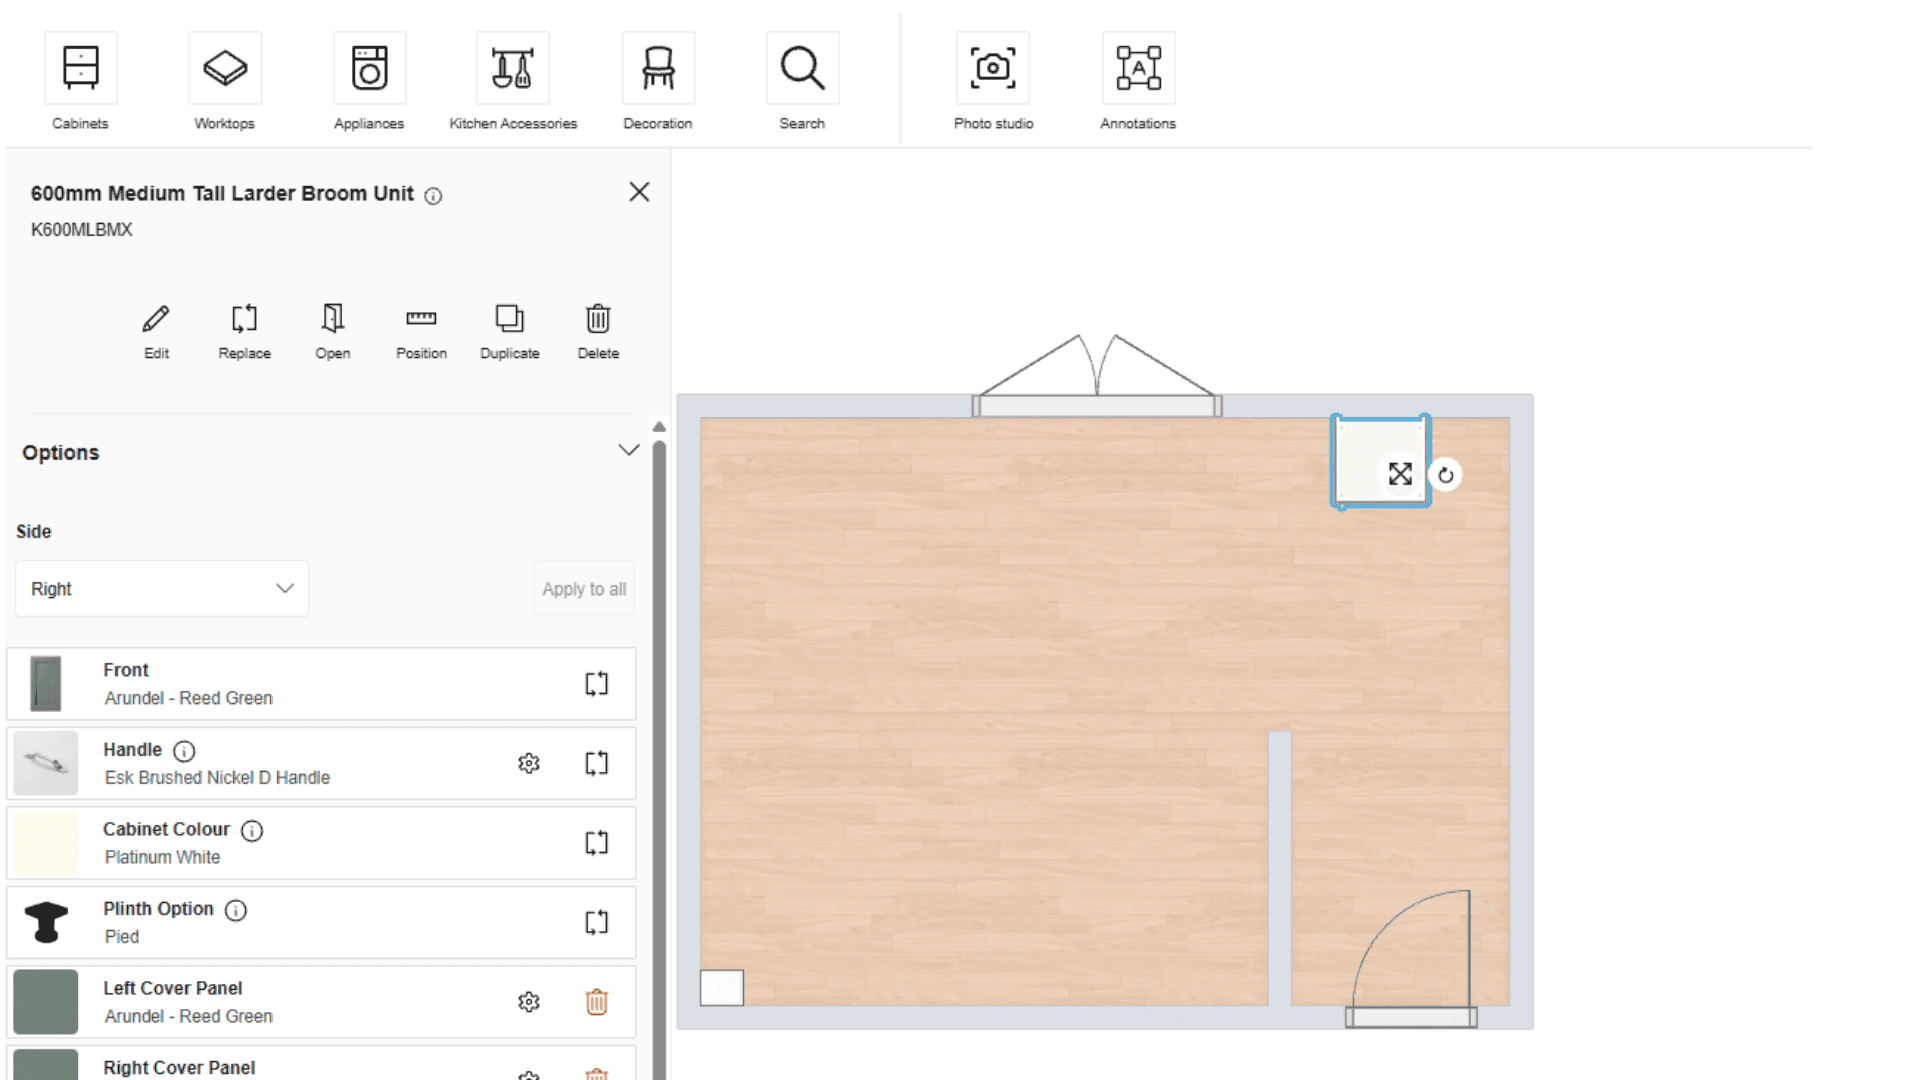1920x1080 pixels.
Task: Click the options panel scrollbar
Action: [659, 760]
